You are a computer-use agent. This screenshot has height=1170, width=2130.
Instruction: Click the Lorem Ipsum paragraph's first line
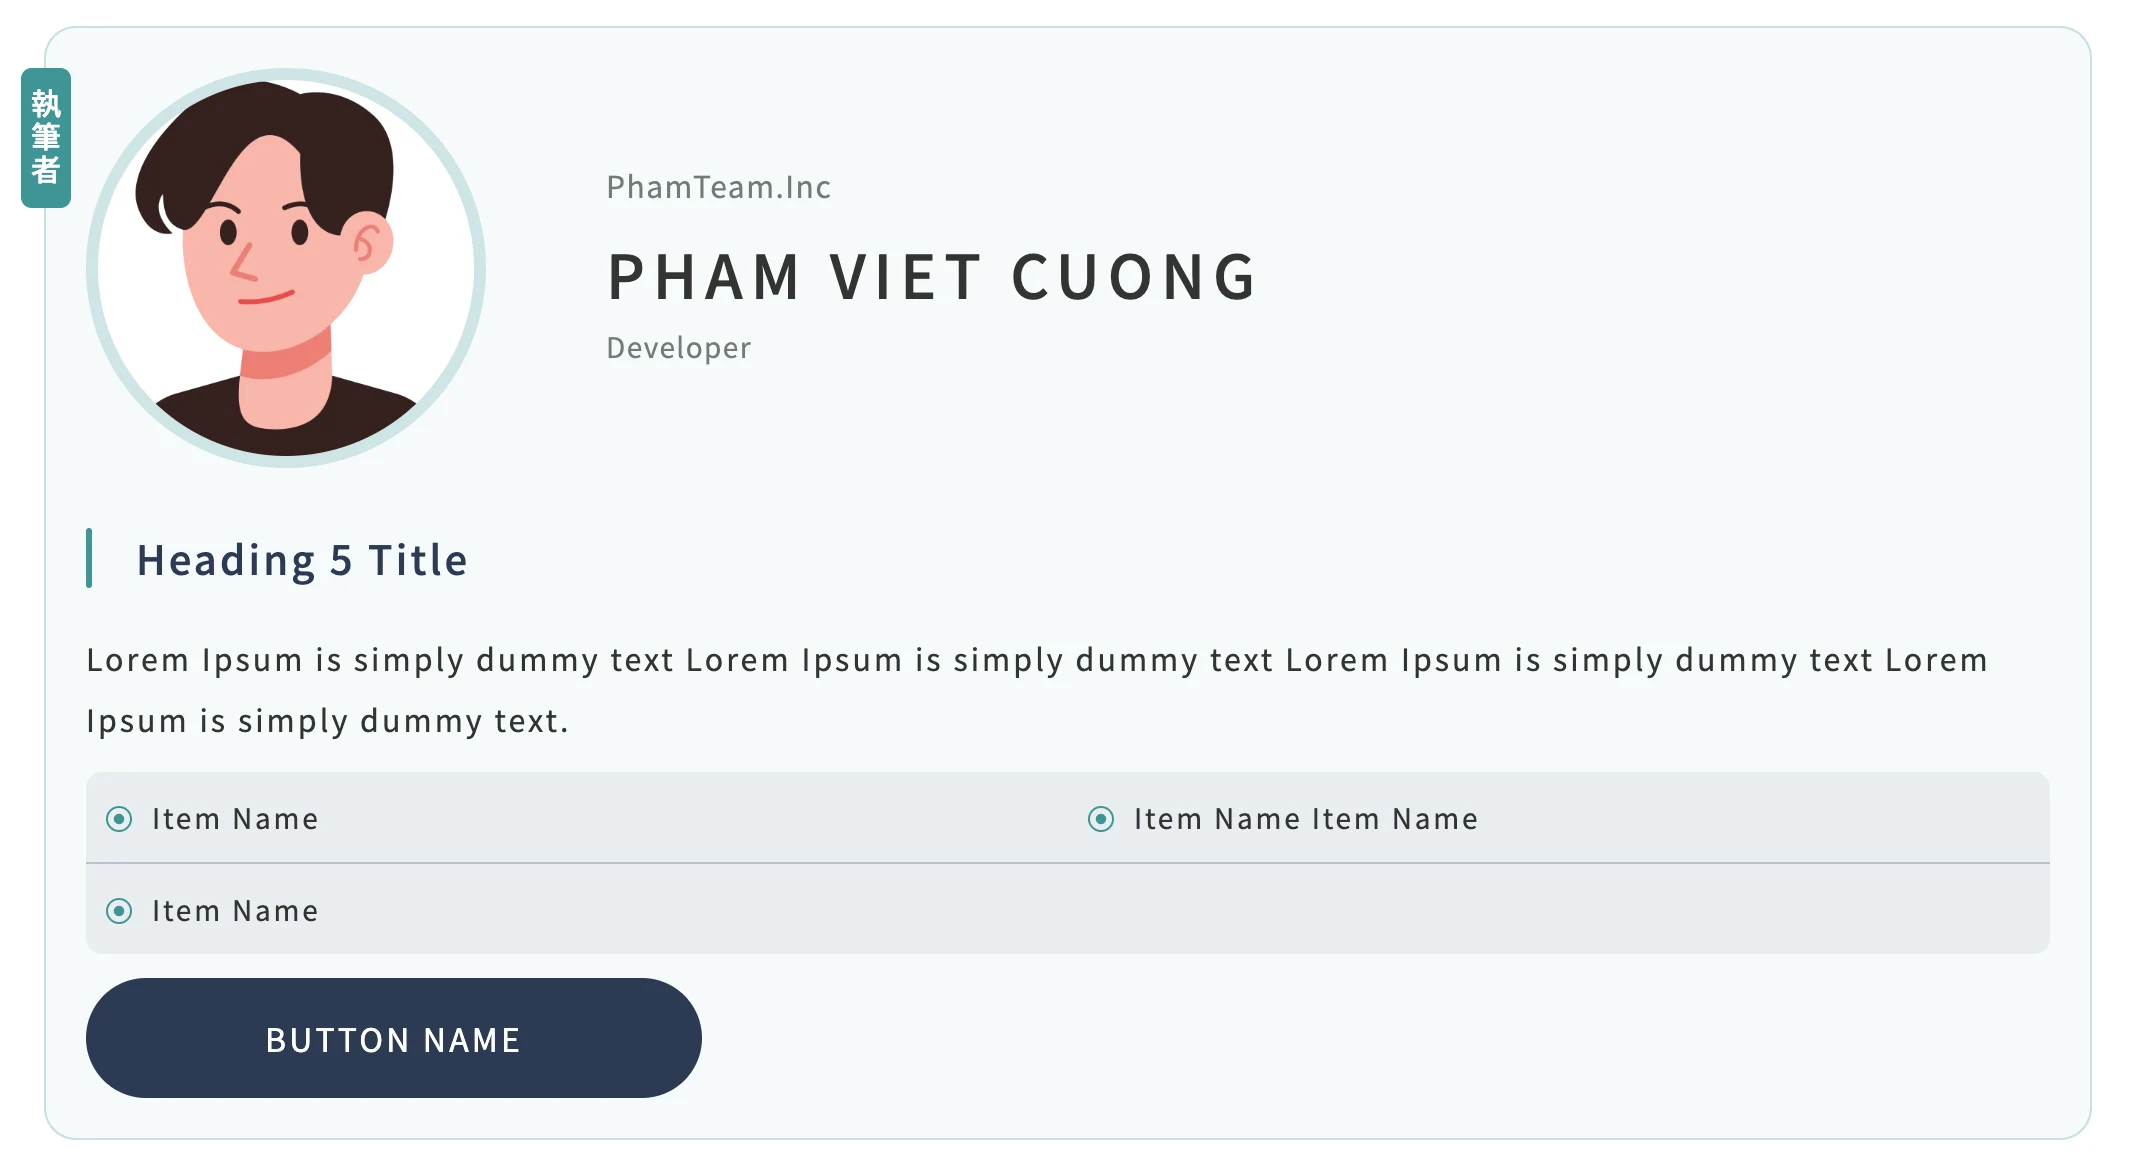[1036, 660]
